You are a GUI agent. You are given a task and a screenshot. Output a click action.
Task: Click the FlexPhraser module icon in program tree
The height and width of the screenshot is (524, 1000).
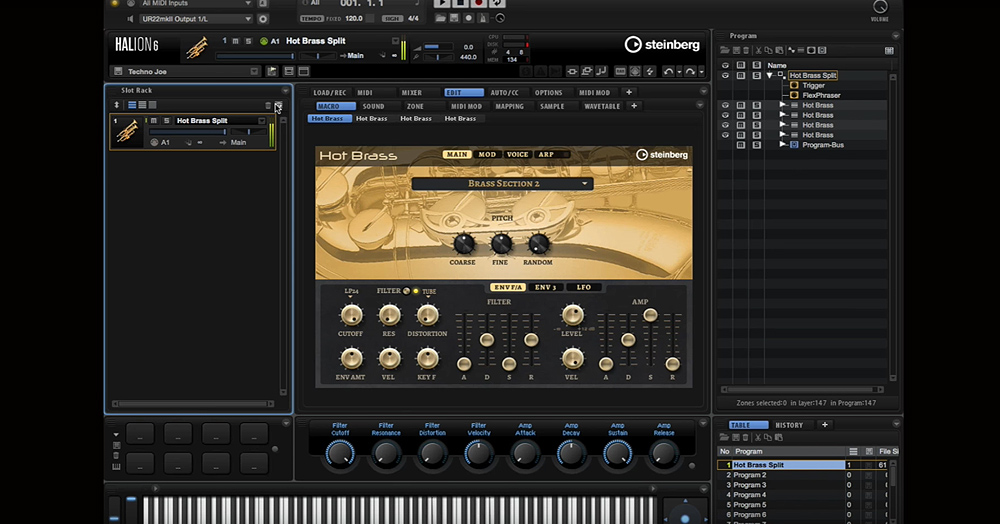point(794,95)
